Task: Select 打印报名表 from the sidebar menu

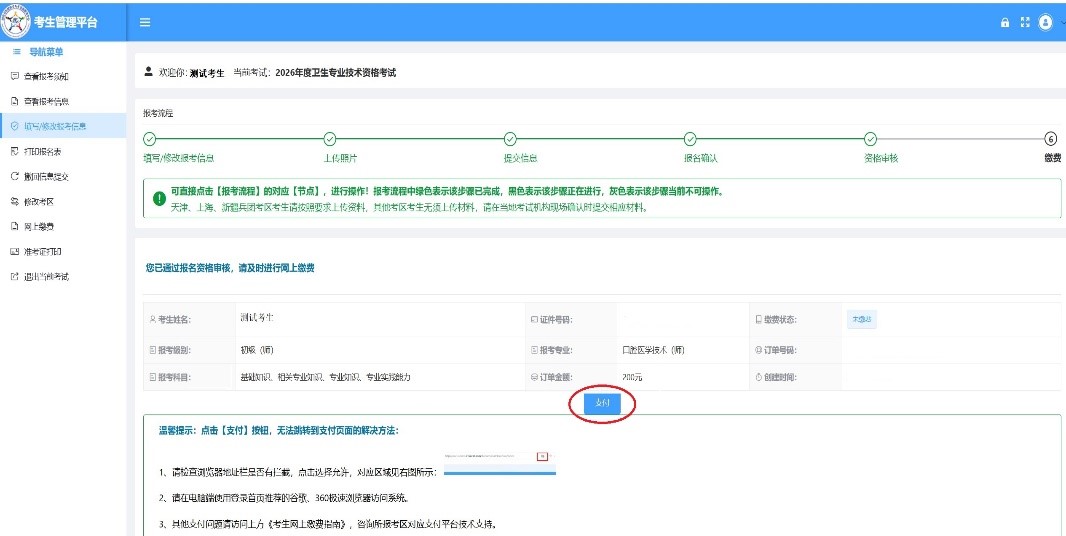Action: click(42, 152)
